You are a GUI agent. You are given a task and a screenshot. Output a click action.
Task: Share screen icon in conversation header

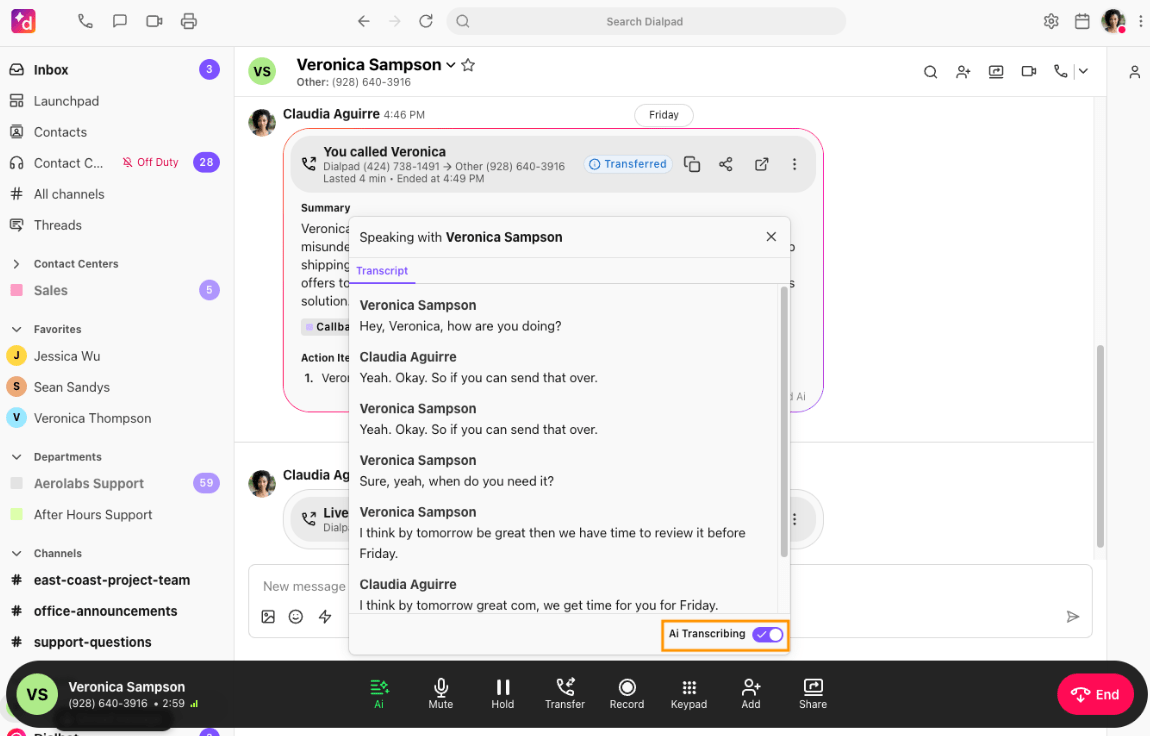[996, 72]
